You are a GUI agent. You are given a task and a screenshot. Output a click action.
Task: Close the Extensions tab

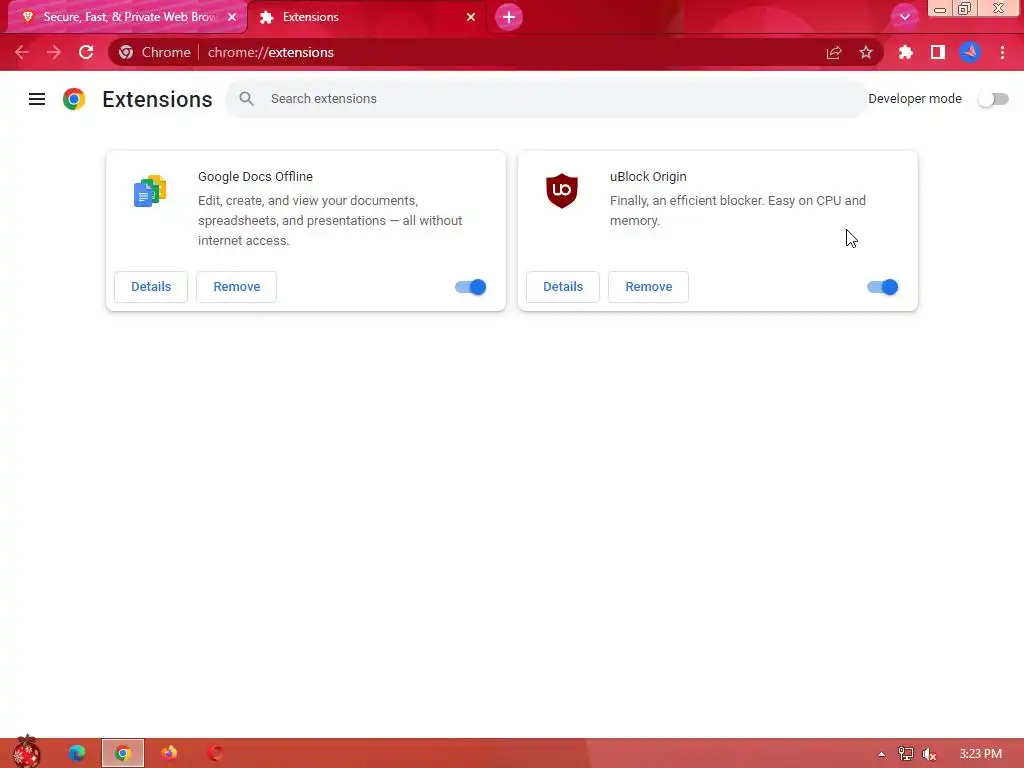[471, 17]
